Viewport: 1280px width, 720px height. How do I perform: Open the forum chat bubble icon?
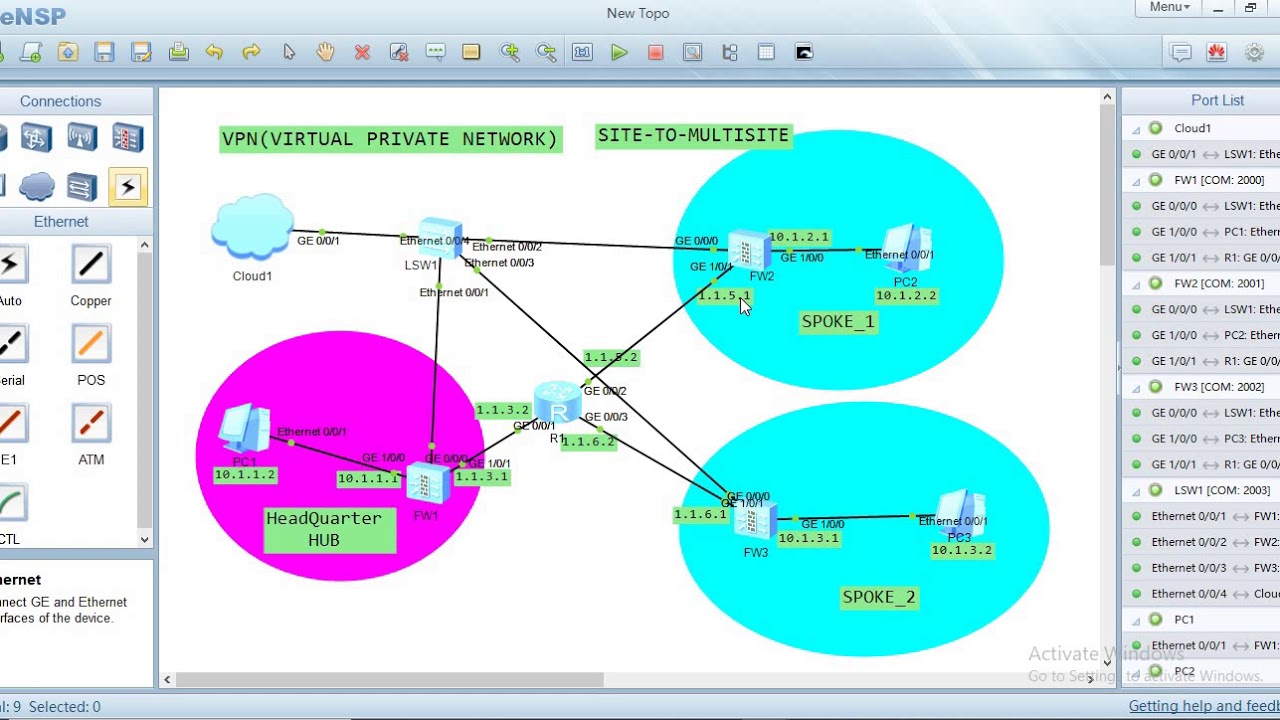[x=1181, y=52]
